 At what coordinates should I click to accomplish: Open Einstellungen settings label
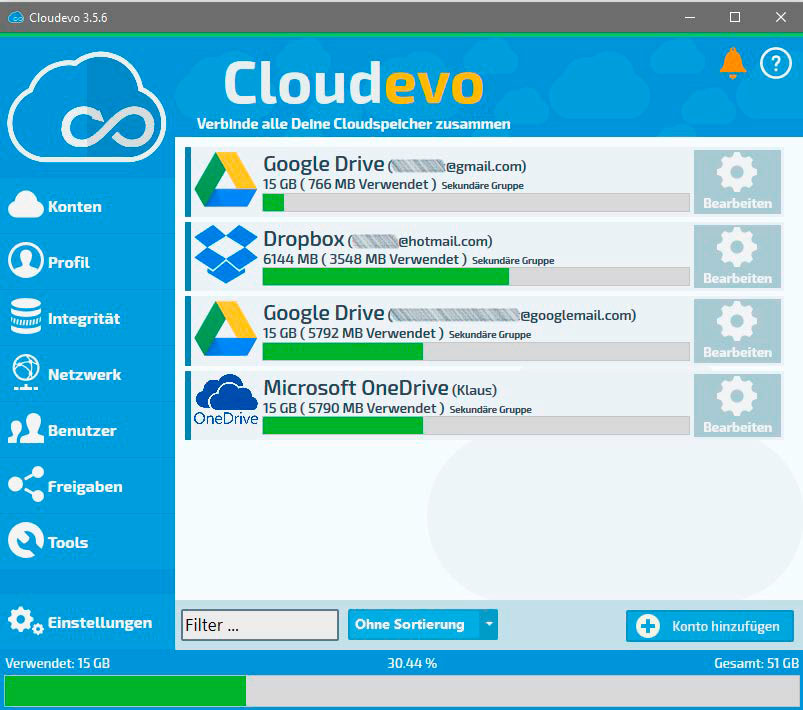100,623
